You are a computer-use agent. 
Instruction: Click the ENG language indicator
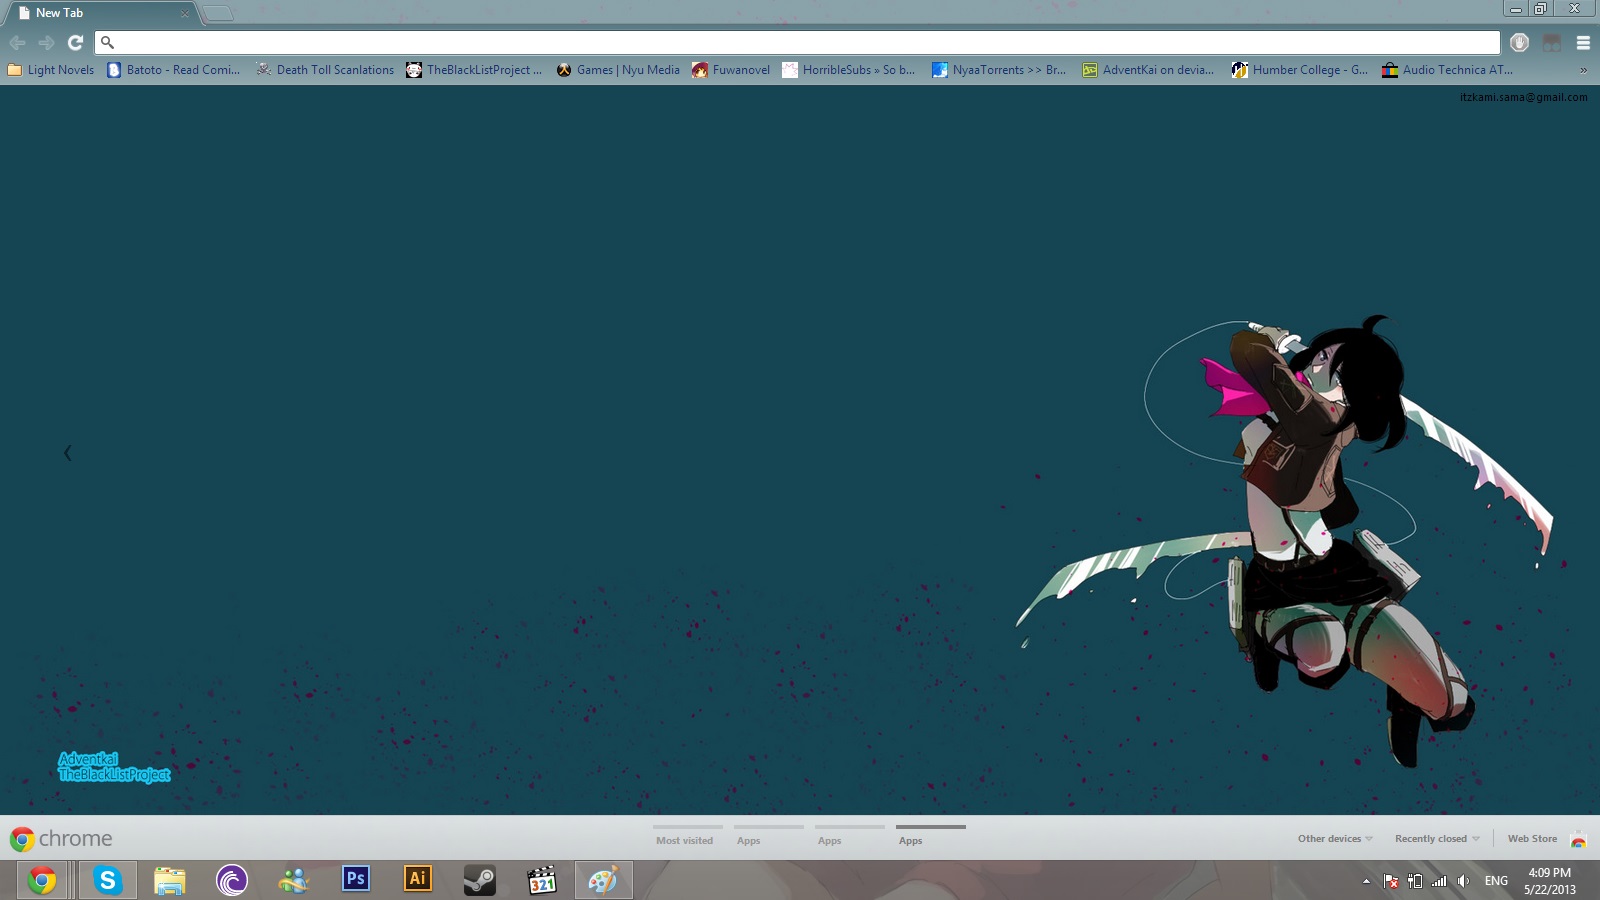coord(1496,881)
